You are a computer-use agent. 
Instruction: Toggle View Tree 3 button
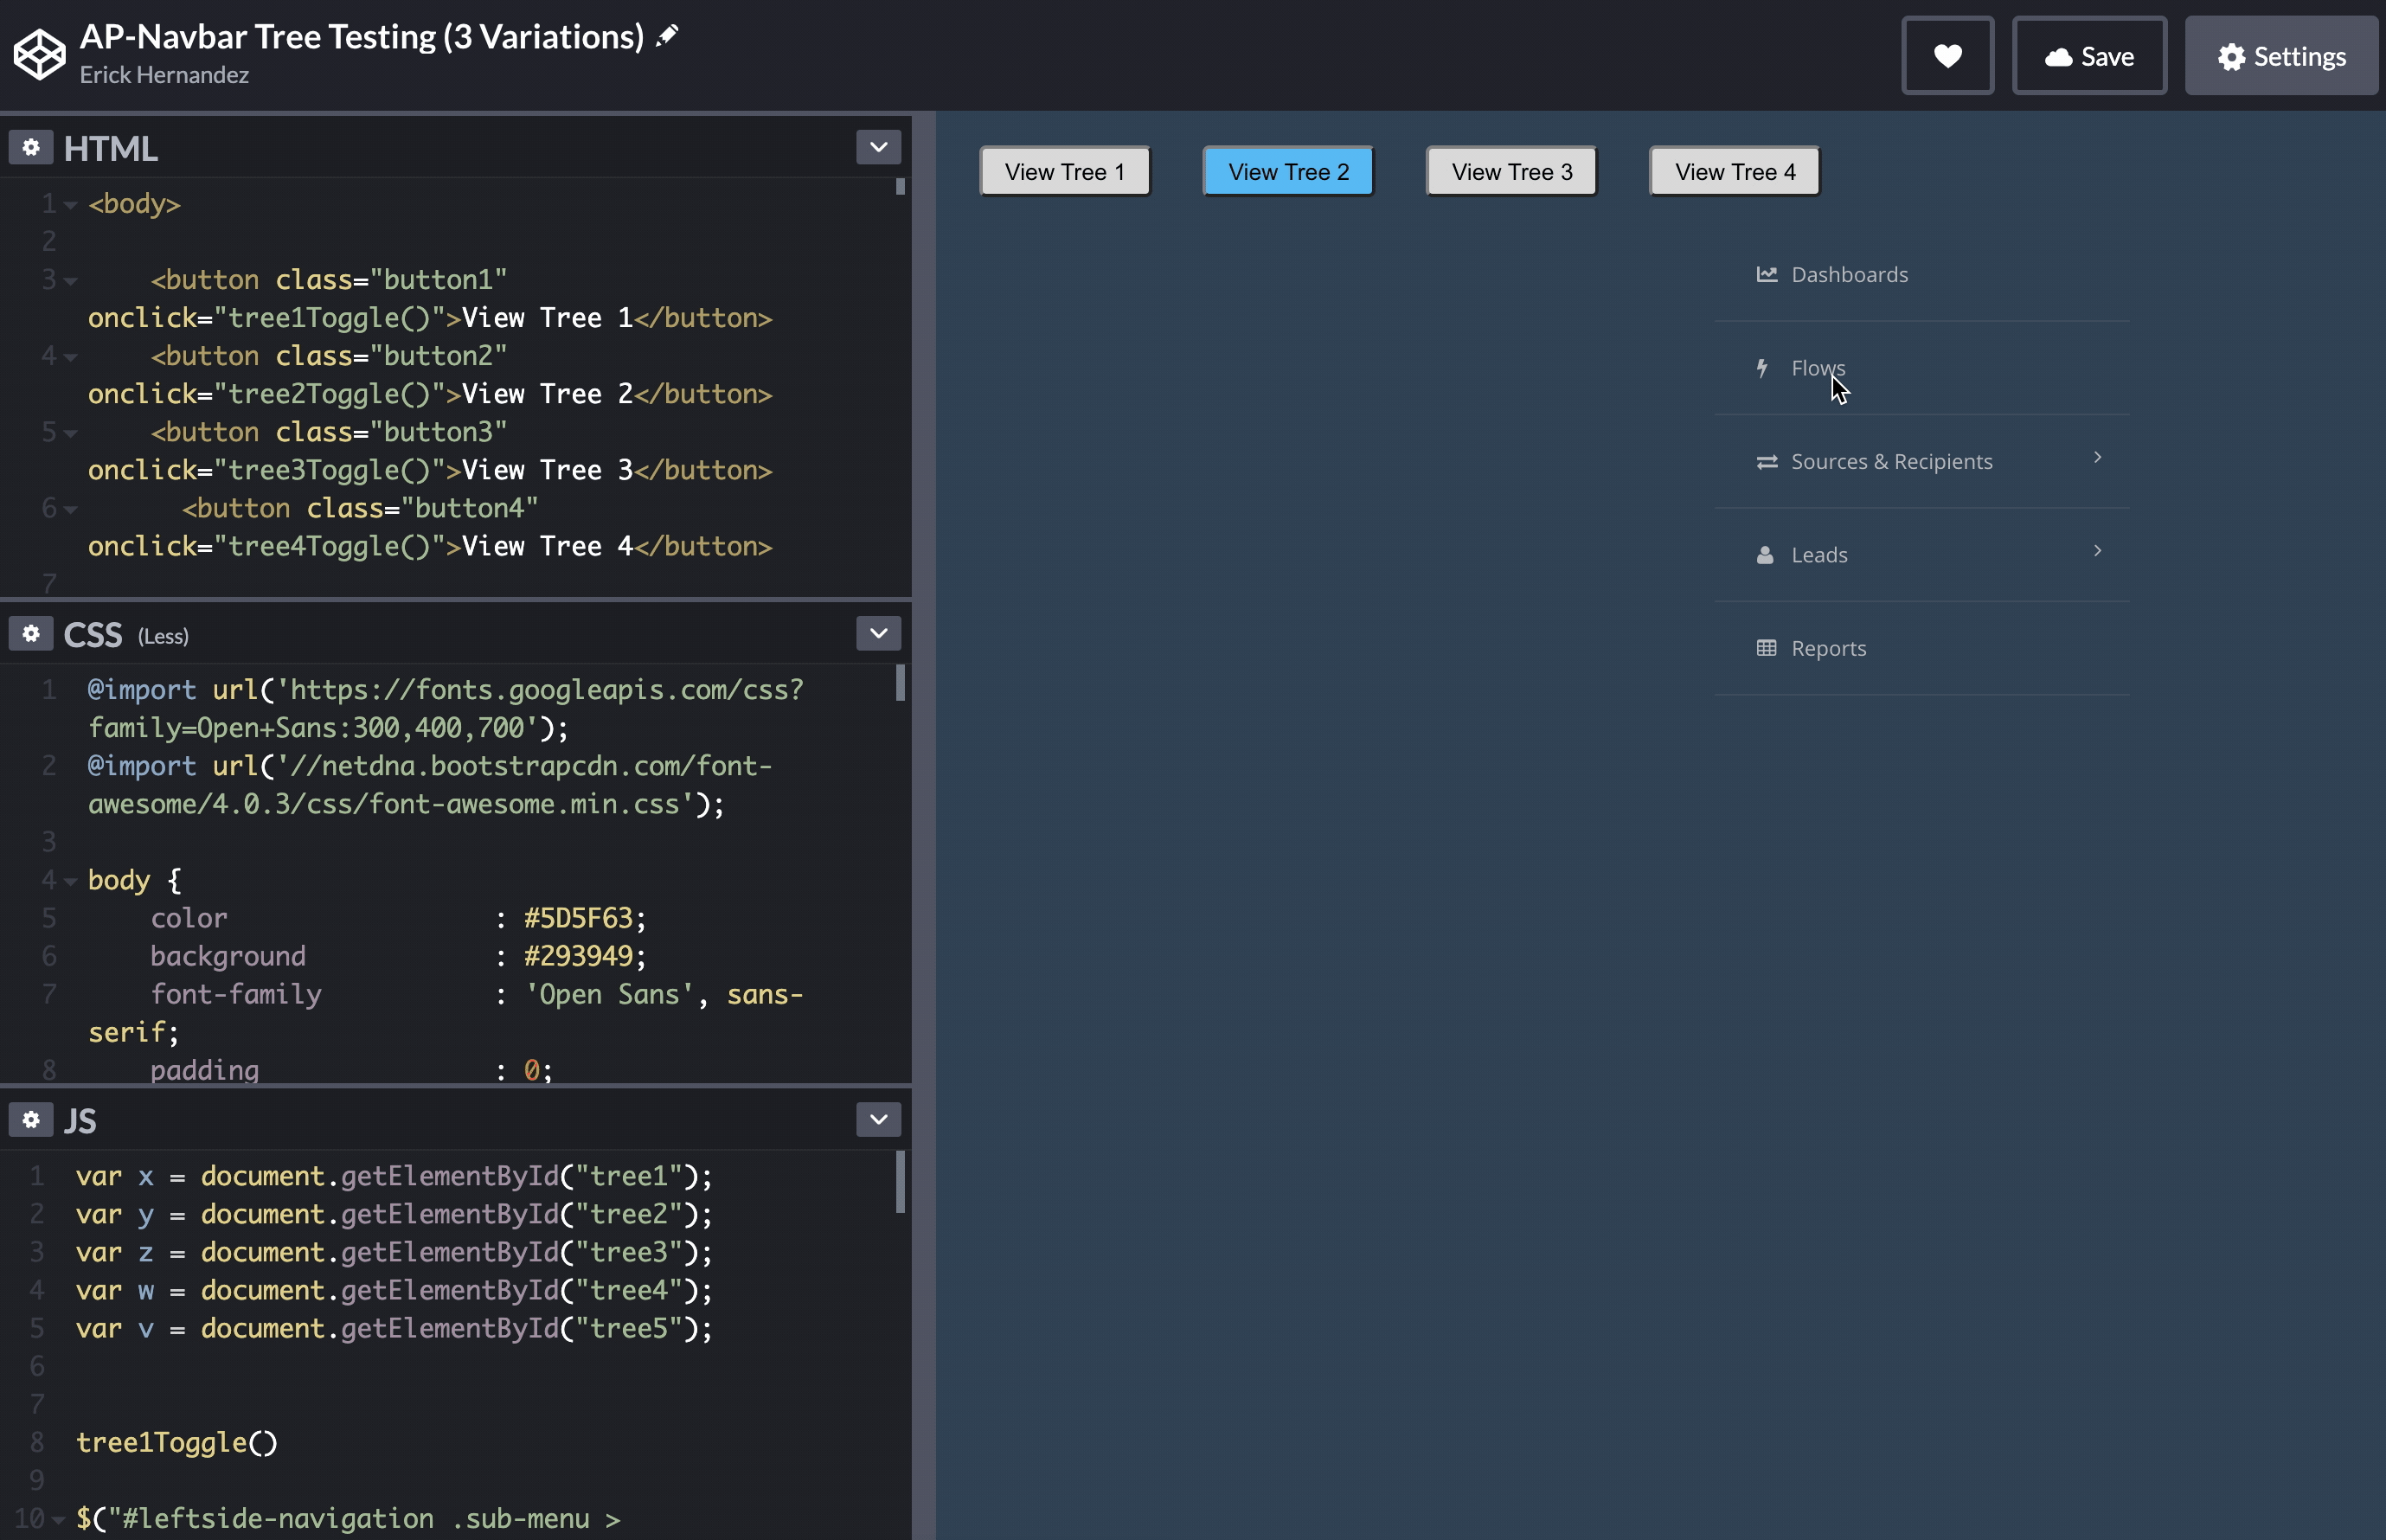tap(1511, 172)
